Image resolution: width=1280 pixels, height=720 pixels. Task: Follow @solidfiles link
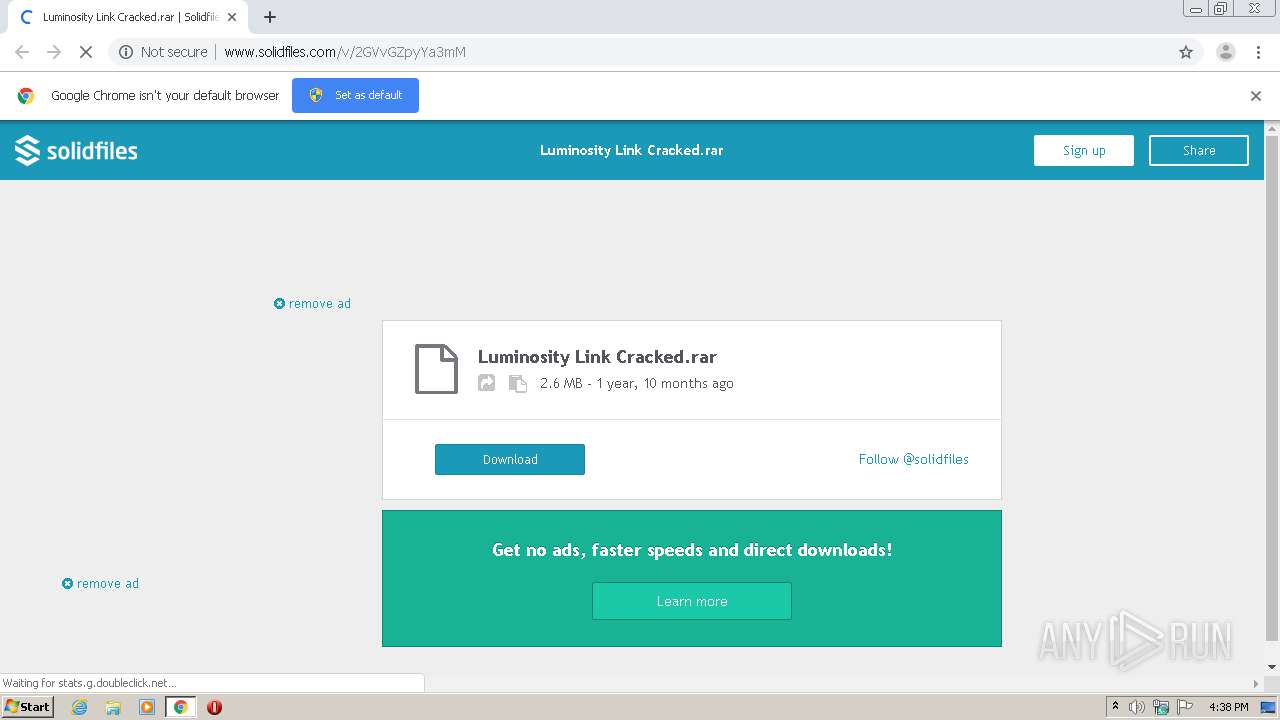click(x=914, y=459)
